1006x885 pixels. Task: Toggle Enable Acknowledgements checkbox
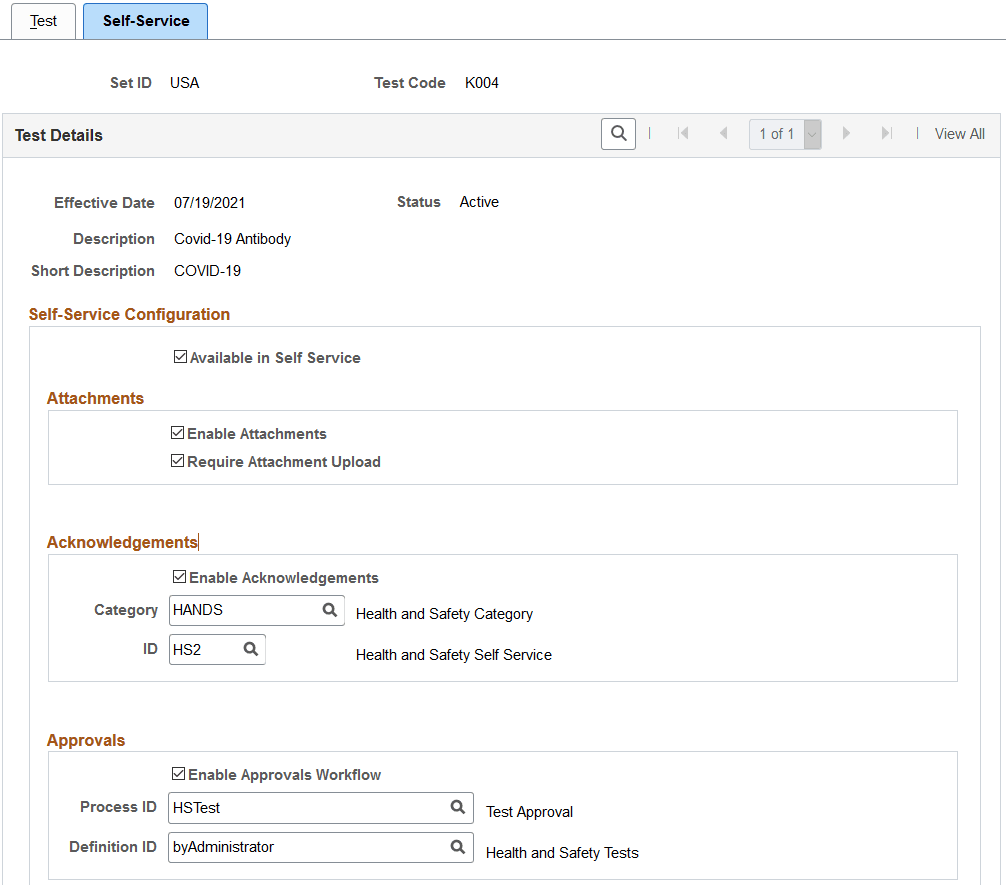coord(180,577)
